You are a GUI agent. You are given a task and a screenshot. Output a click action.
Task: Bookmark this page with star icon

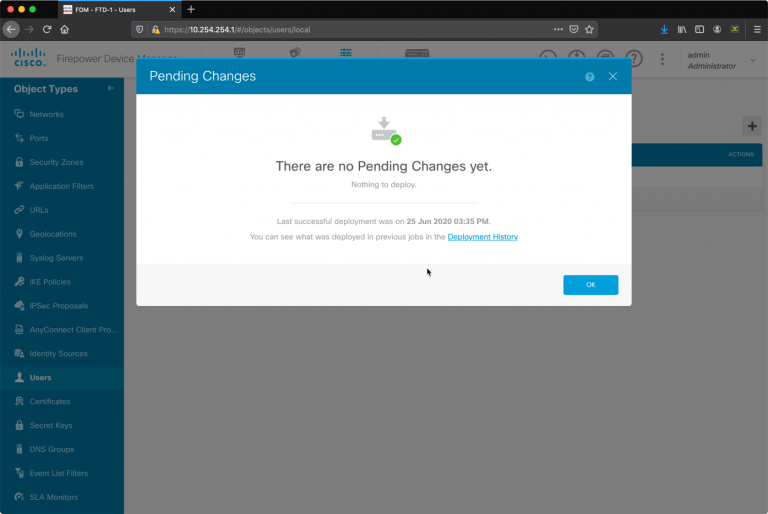(589, 29)
